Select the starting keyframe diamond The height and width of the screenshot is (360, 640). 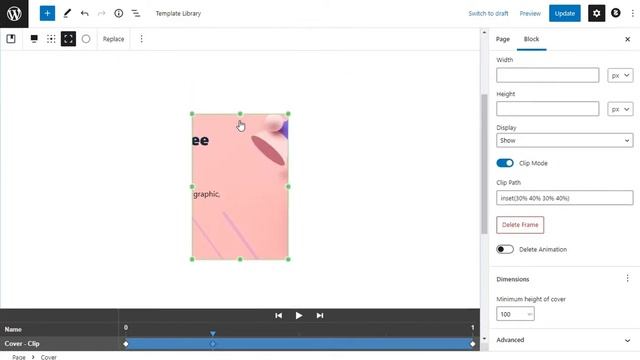126,344
